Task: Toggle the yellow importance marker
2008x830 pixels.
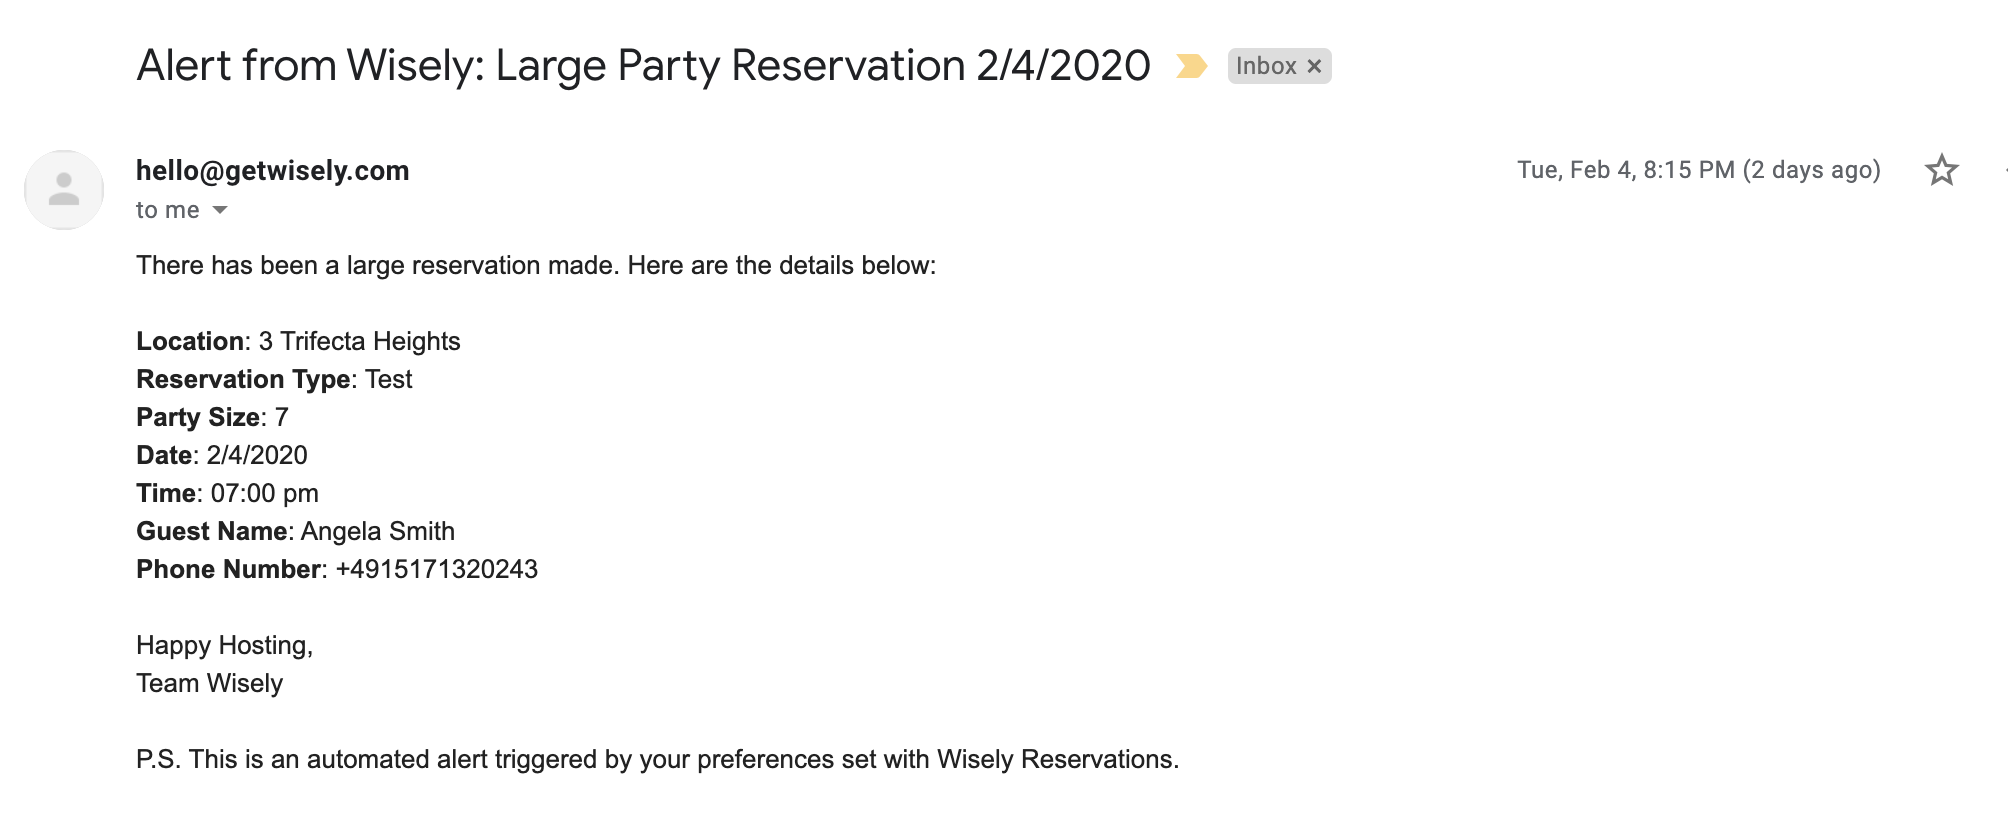Action: (x=1191, y=66)
